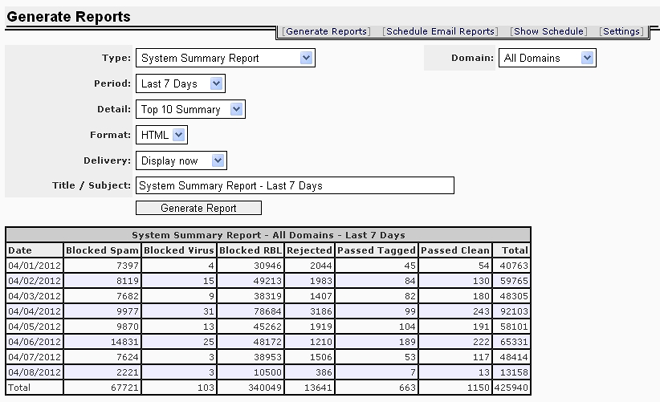Click the row total 92103

[511, 311]
